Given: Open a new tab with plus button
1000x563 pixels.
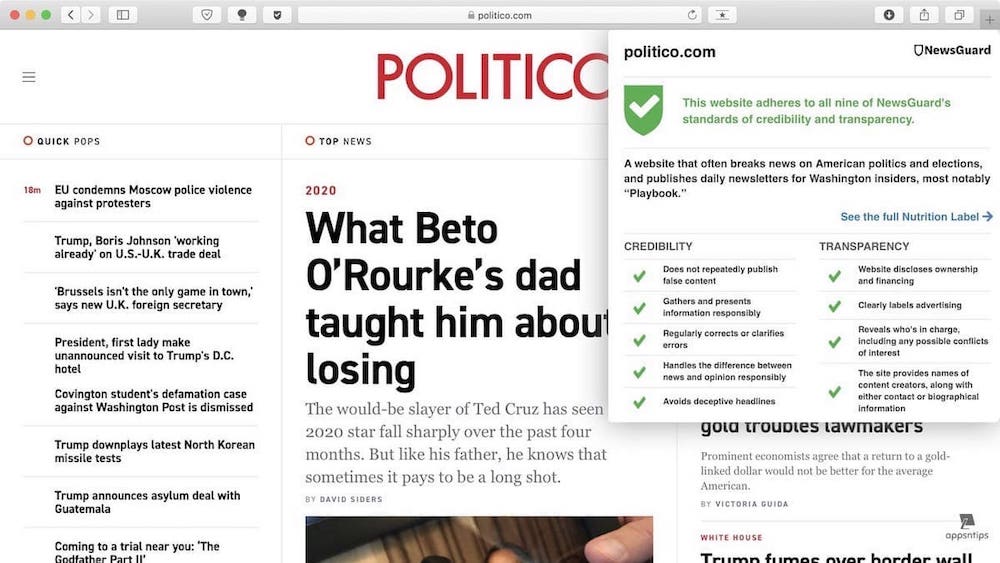Looking at the screenshot, I should [990, 19].
